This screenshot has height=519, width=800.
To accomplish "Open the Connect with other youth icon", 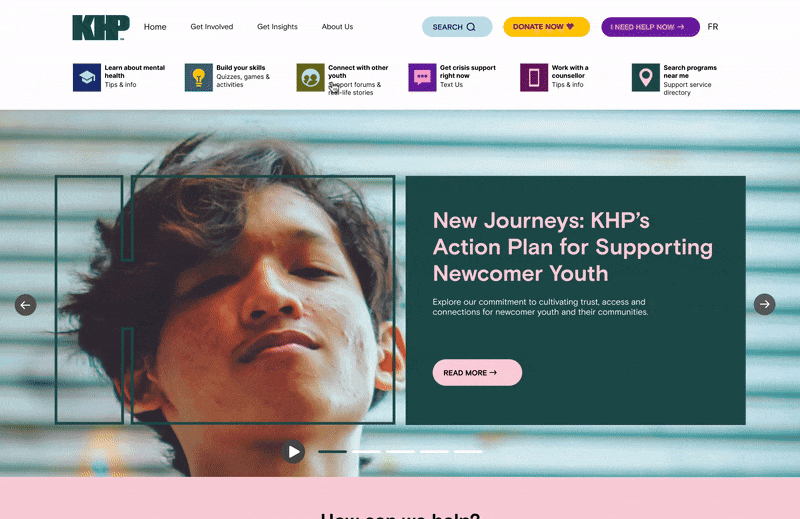I will [x=310, y=78].
